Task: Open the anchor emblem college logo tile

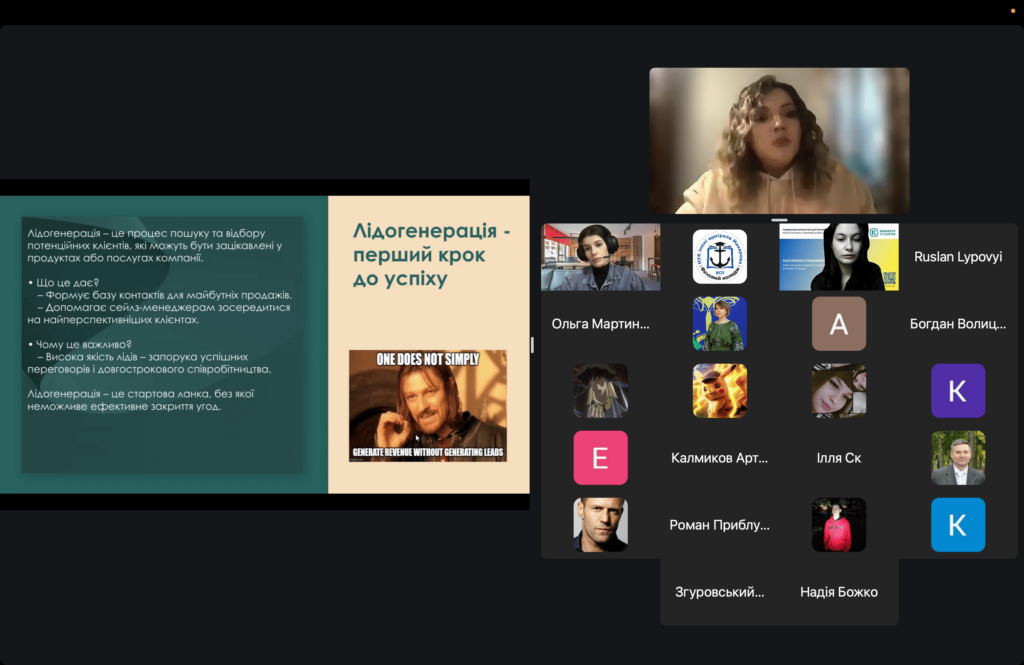Action: pos(720,257)
